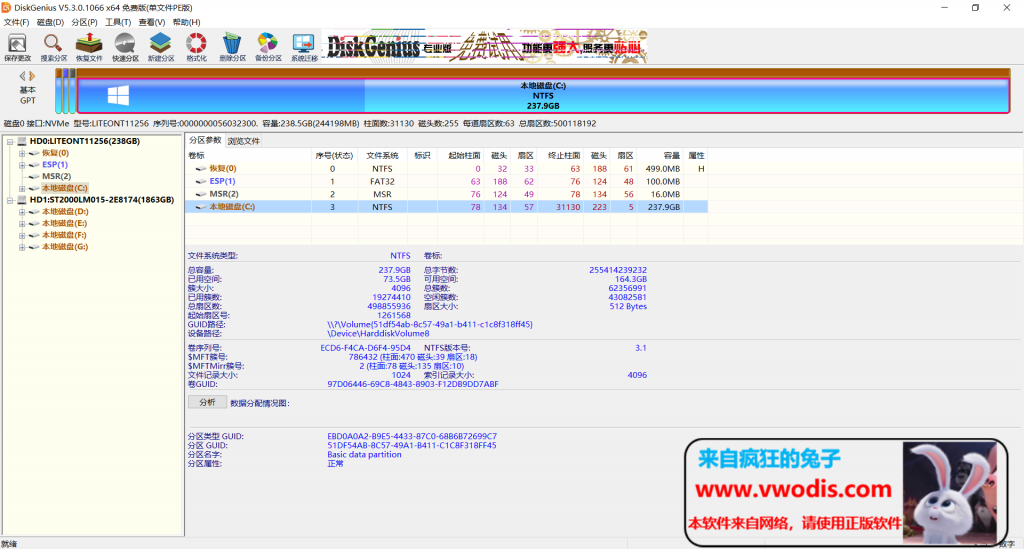
Task: Select 本地磁盘(D:) in the tree
Action: [65, 212]
